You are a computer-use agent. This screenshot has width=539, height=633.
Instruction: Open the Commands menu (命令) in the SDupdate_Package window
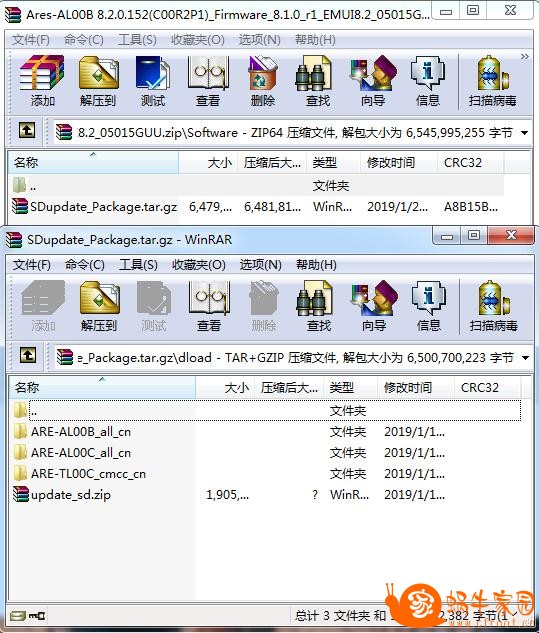pos(84,265)
